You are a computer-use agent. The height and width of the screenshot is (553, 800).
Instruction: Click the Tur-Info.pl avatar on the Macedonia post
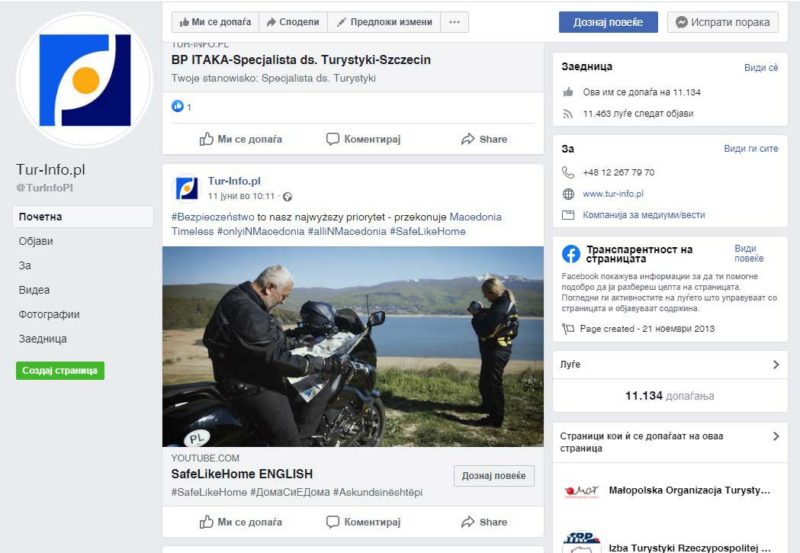(x=186, y=188)
